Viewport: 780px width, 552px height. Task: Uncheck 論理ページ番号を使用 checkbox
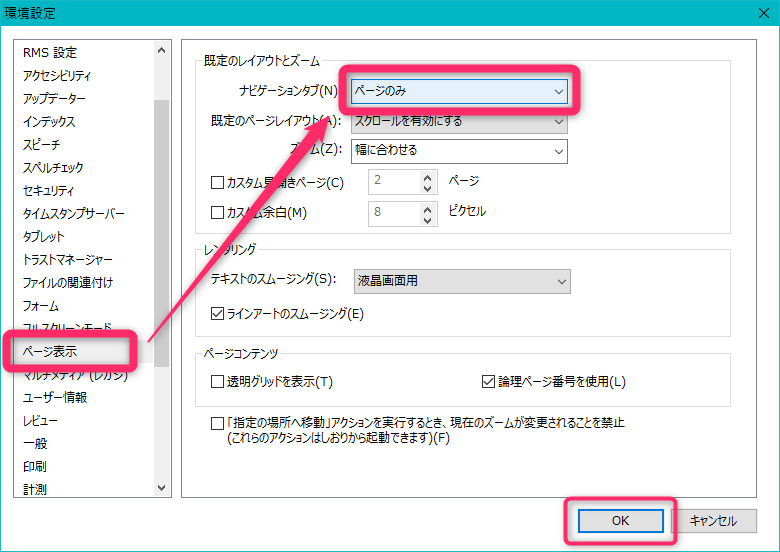tap(489, 382)
